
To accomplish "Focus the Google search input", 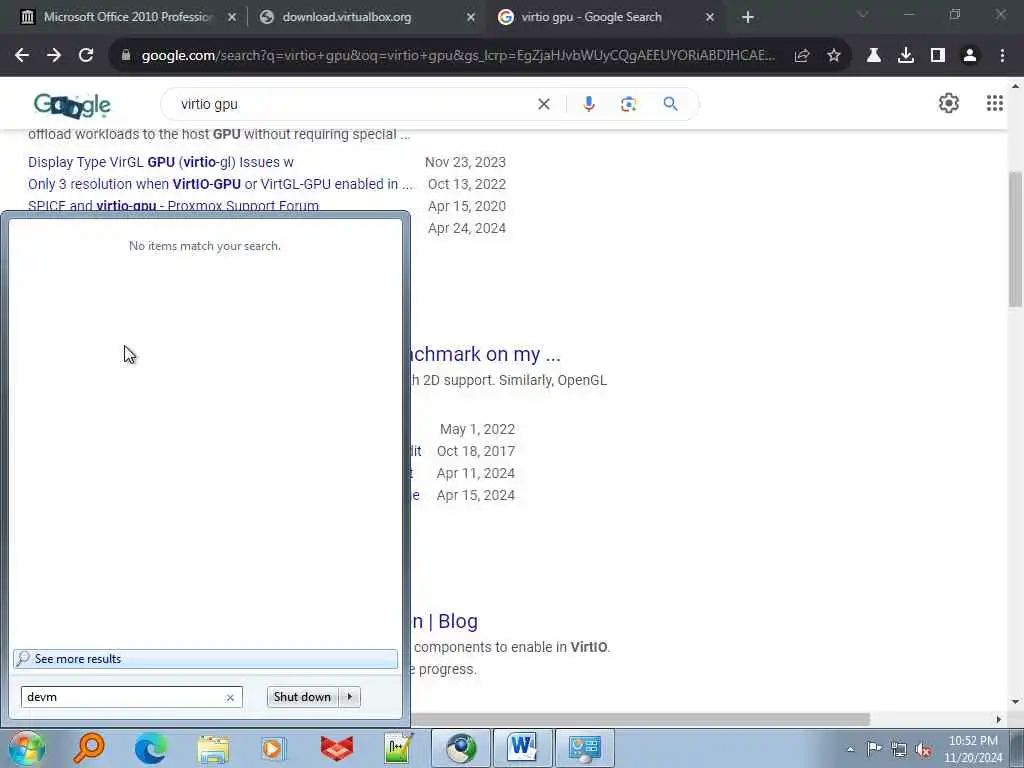I will [x=353, y=104].
